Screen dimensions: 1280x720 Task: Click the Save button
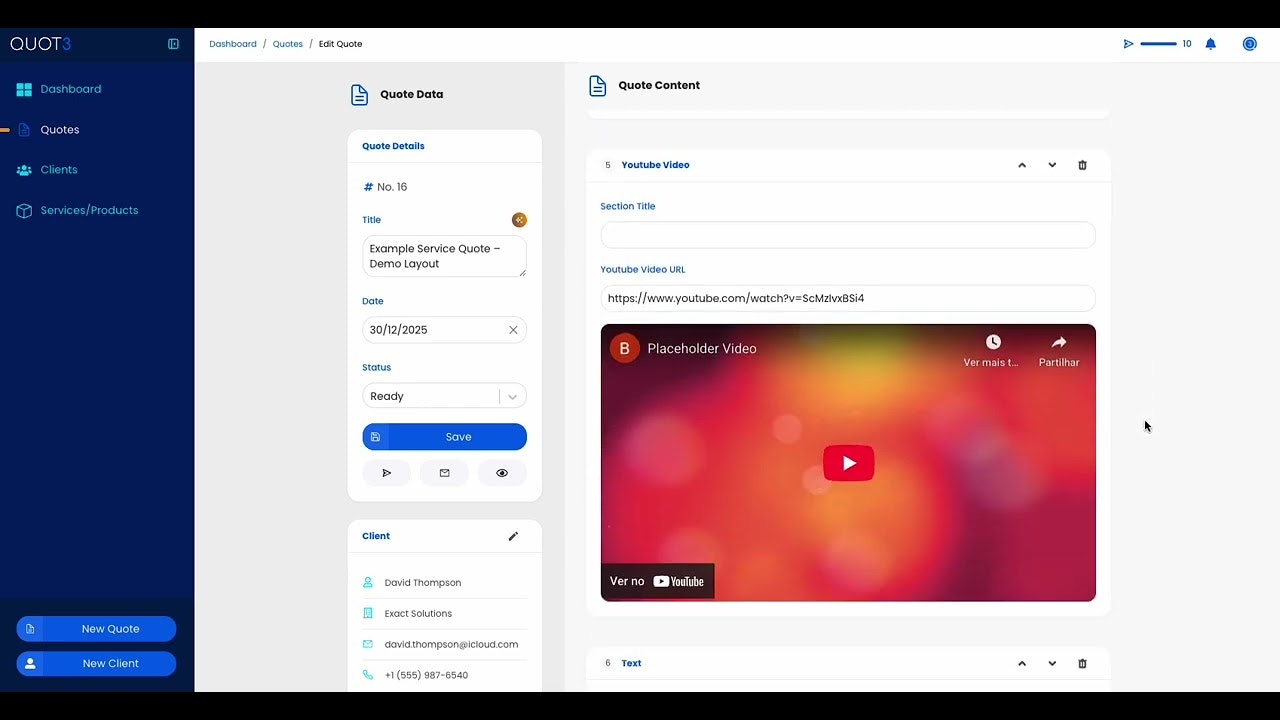[444, 437]
